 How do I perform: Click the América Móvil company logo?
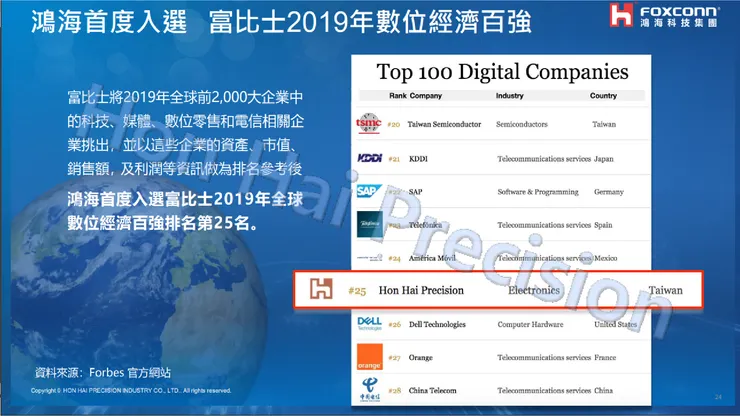[370, 258]
